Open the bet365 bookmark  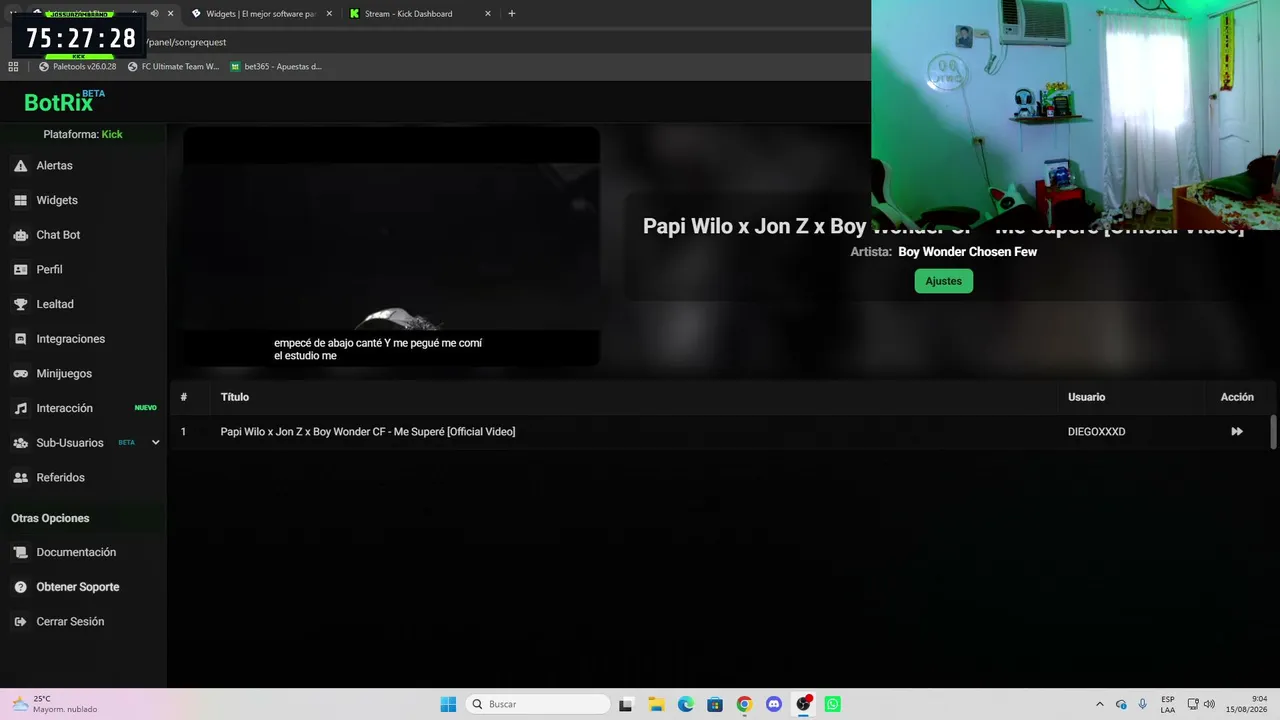[x=276, y=67]
